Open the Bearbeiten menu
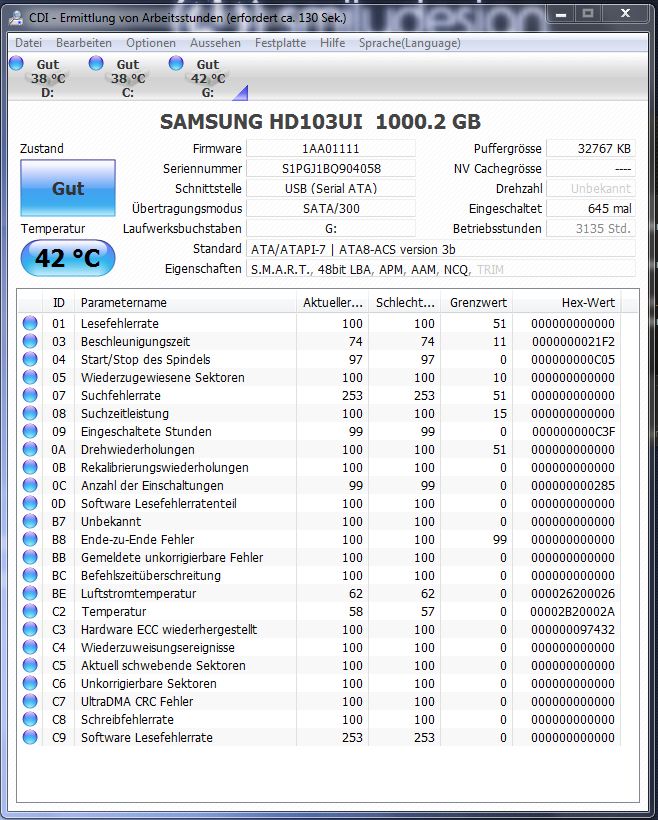 (84, 43)
